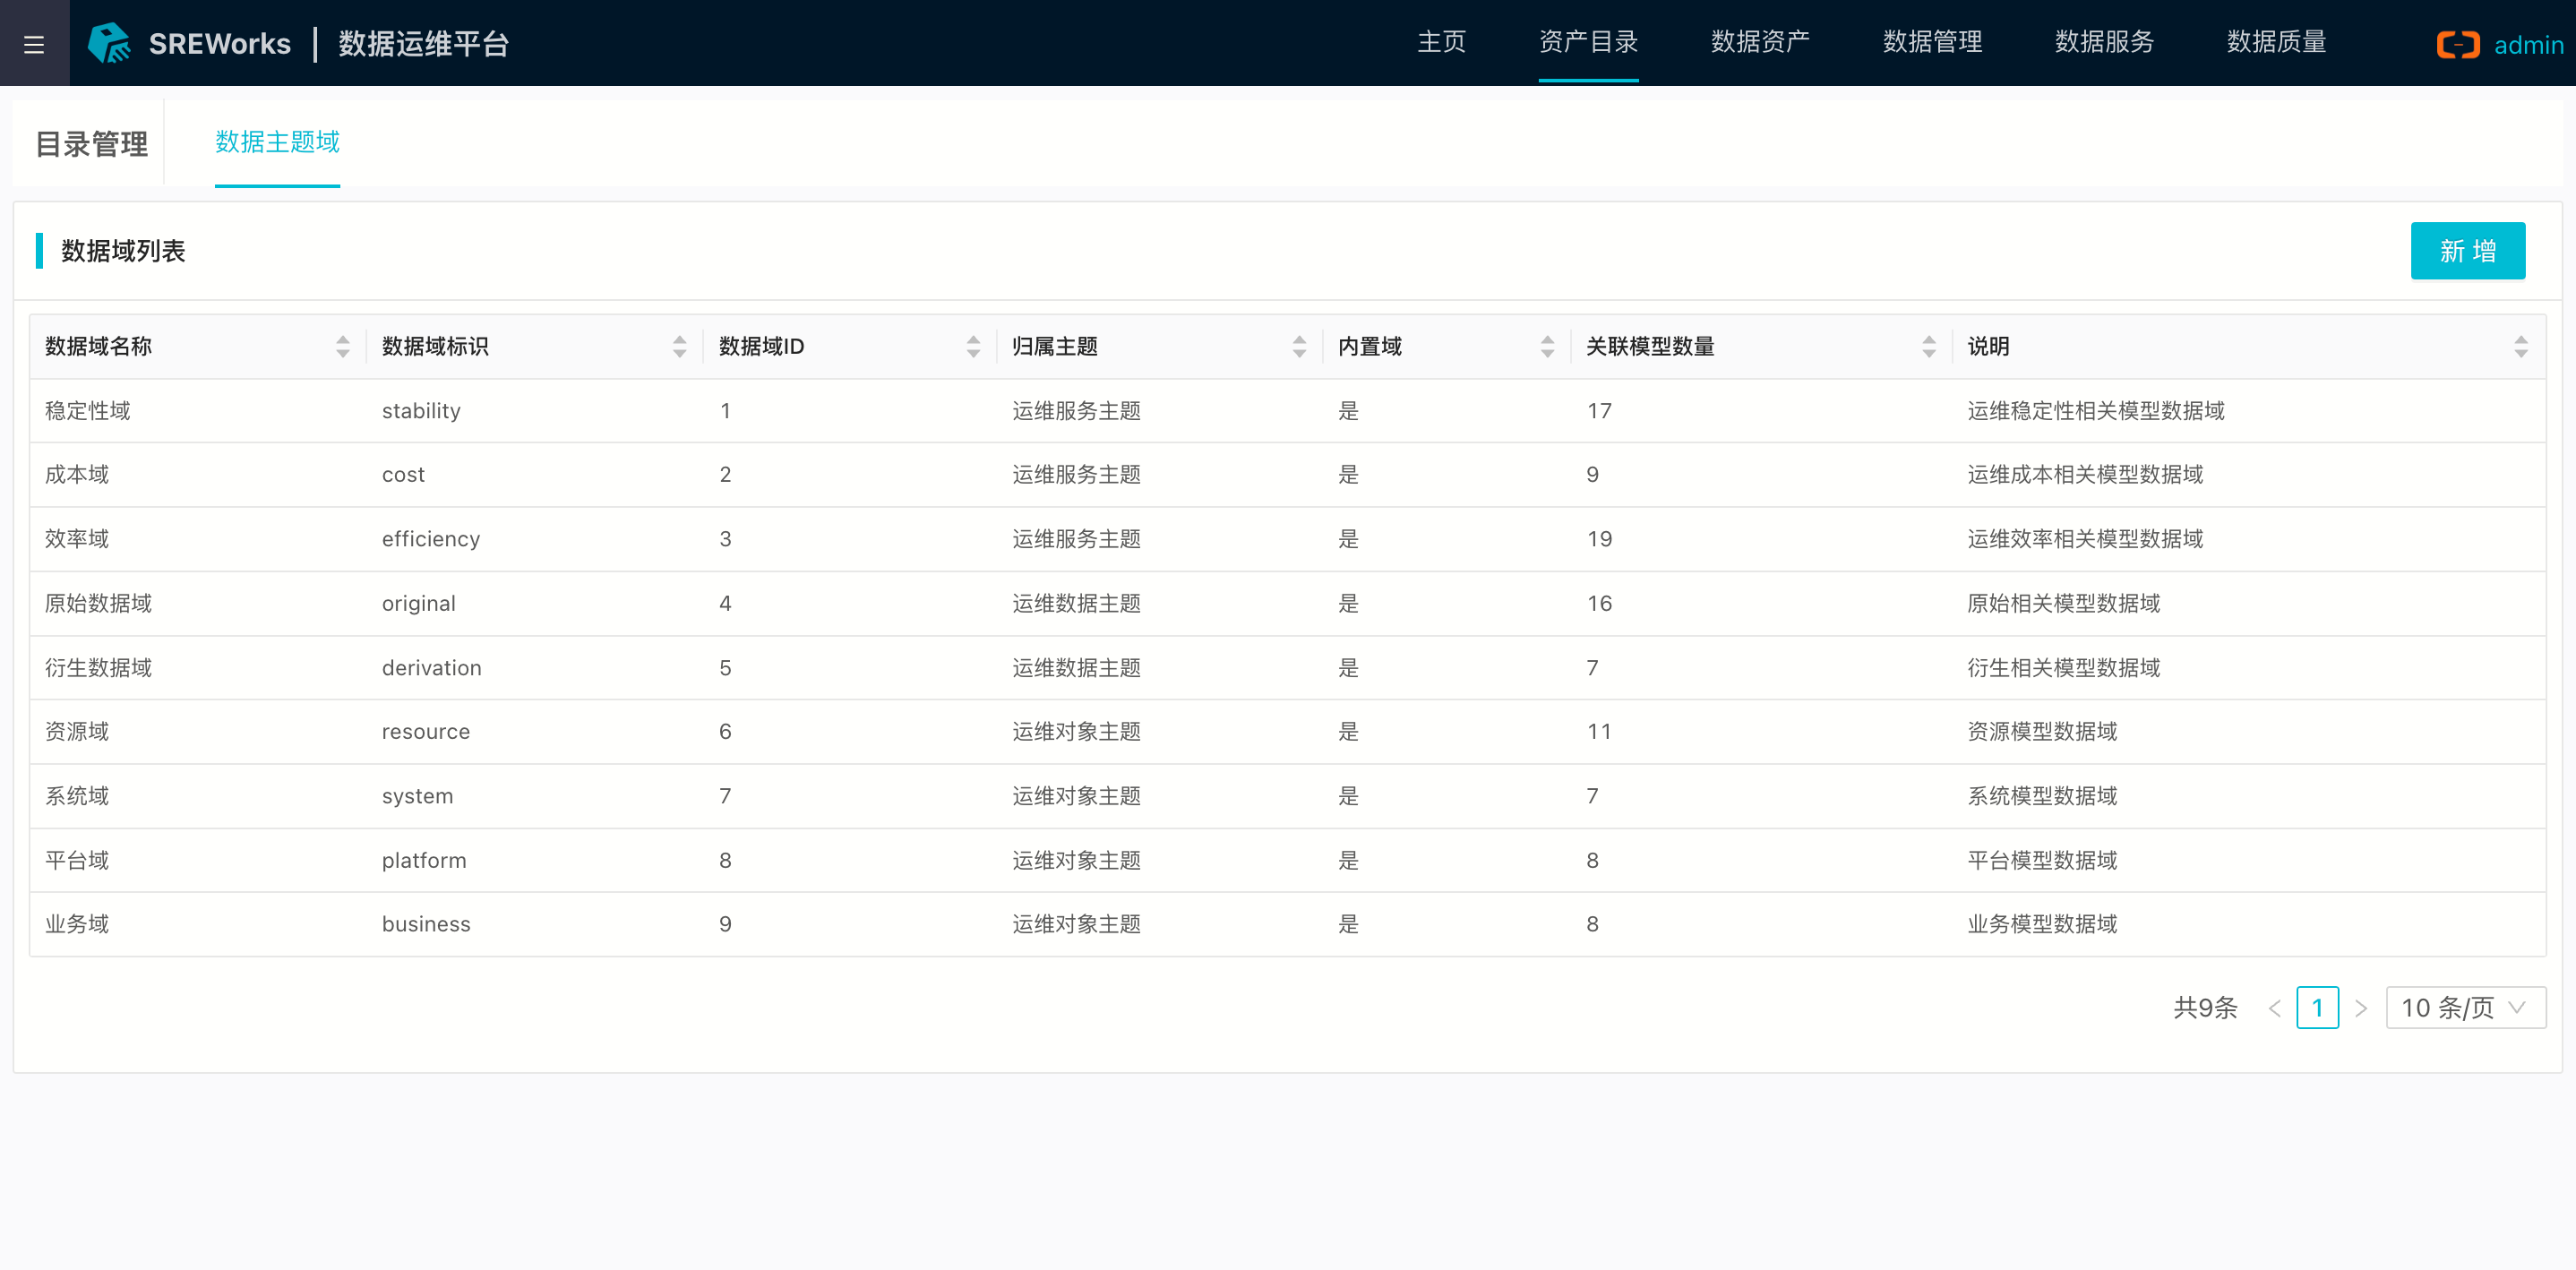Click the stability row in table
The width and height of the screenshot is (2576, 1270).
(421, 411)
